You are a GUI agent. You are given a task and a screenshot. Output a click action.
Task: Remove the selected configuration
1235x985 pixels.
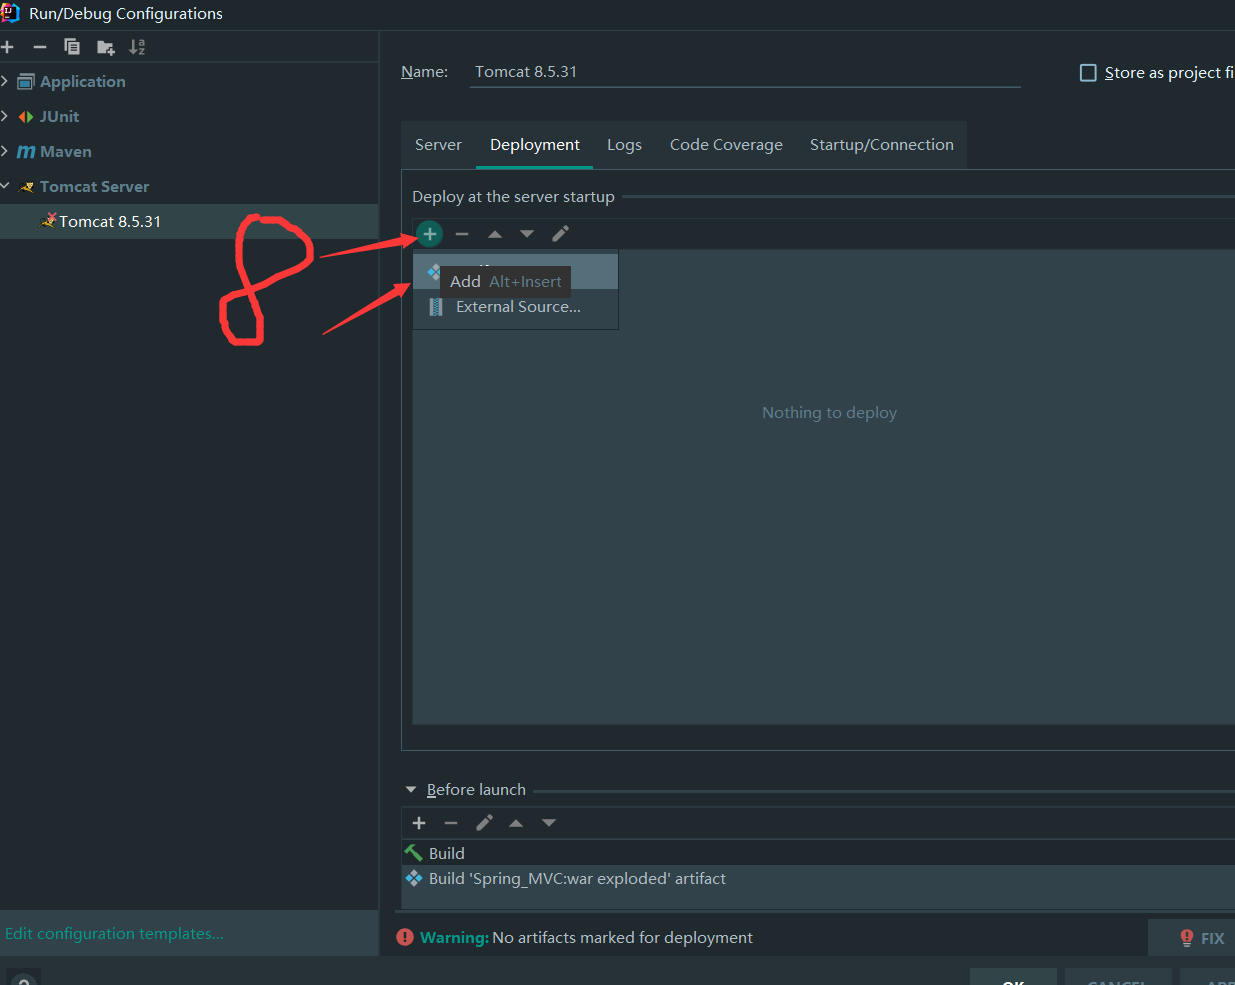pyautogui.click(x=39, y=46)
